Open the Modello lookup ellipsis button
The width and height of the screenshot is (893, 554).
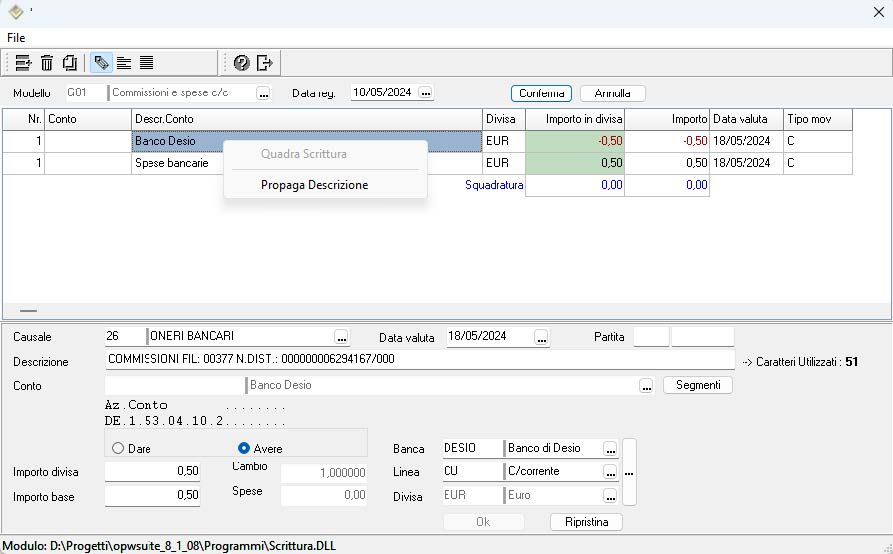263,93
